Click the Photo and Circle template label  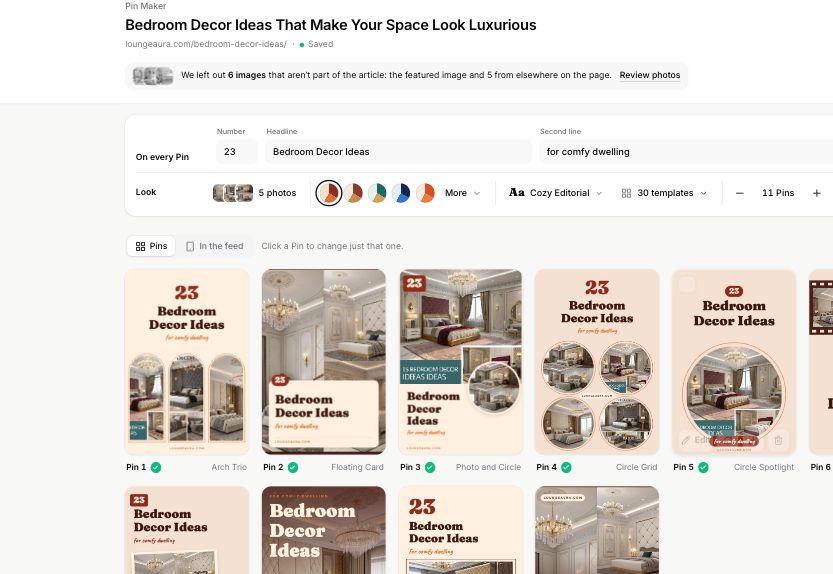(x=488, y=467)
